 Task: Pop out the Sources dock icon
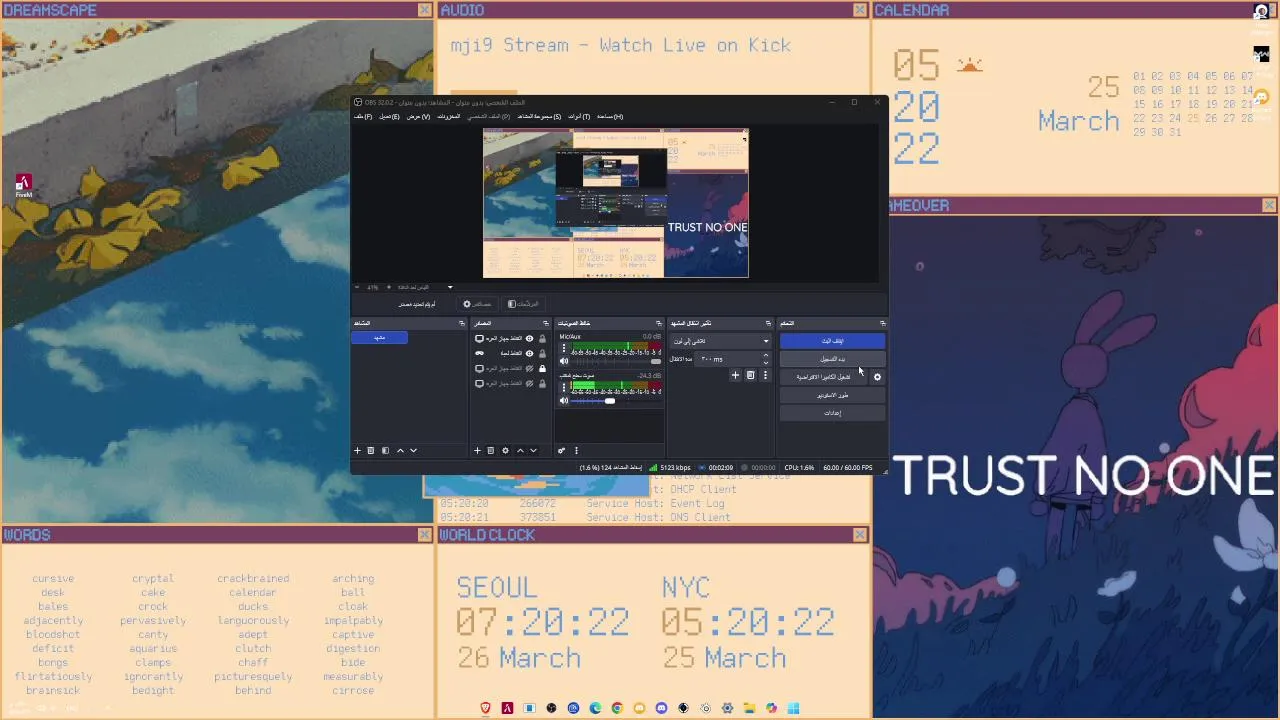[x=546, y=323]
